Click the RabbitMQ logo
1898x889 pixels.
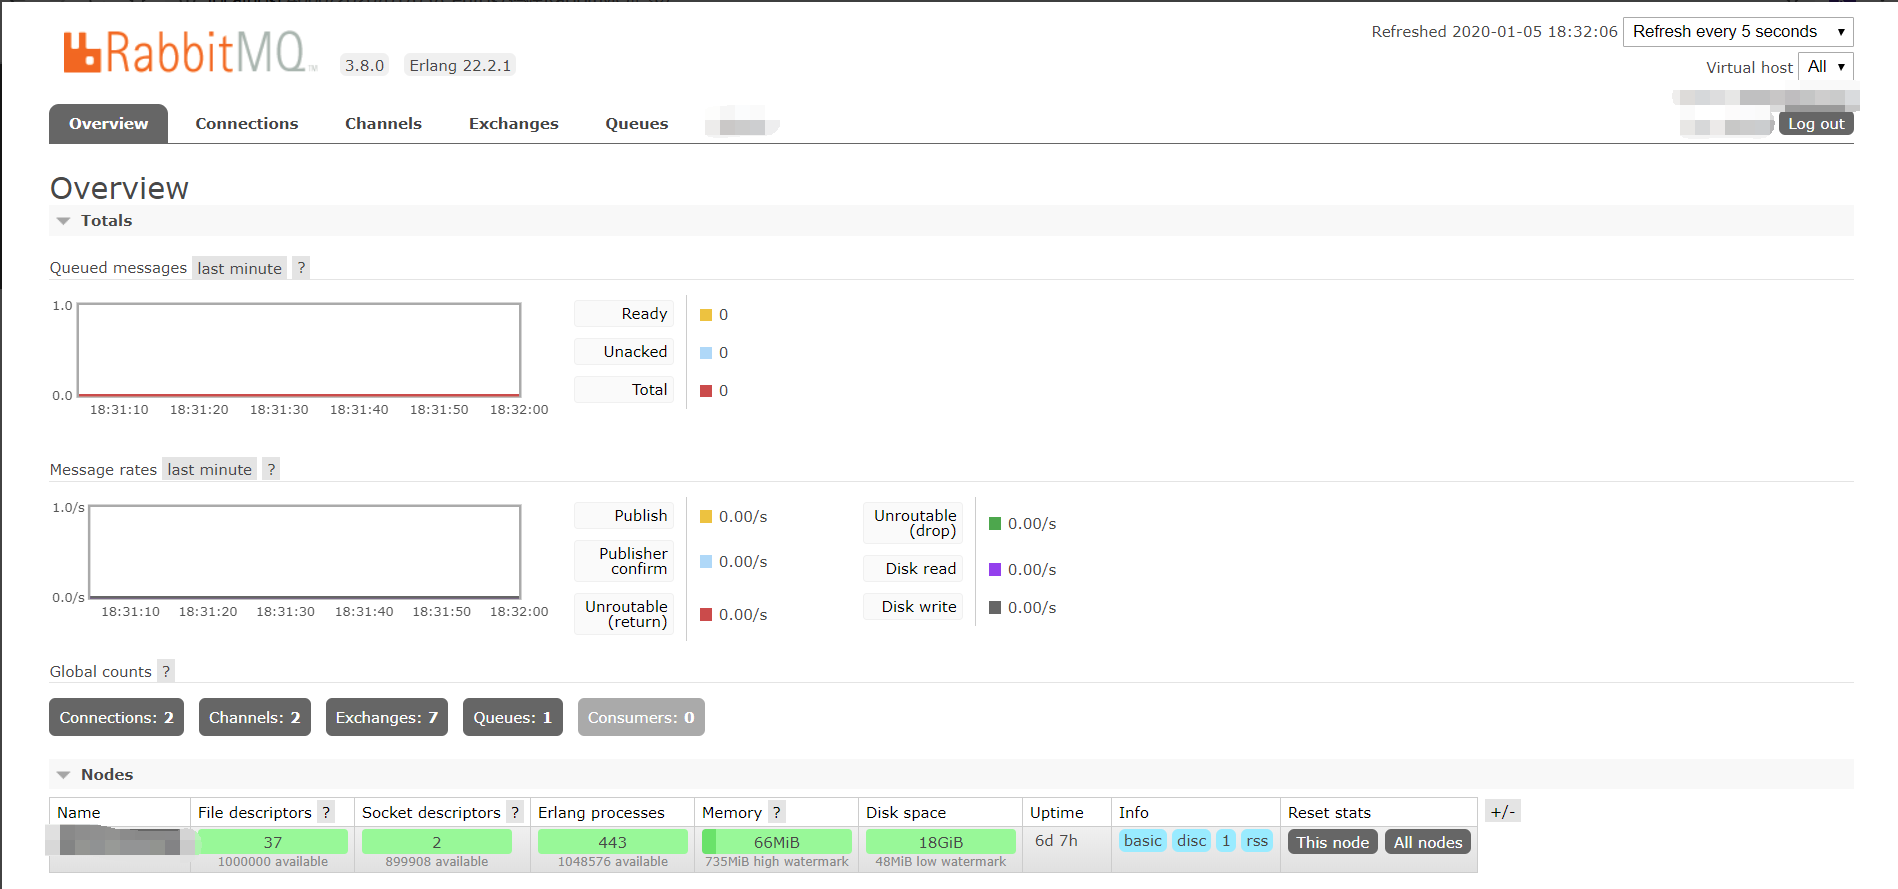[x=189, y=53]
